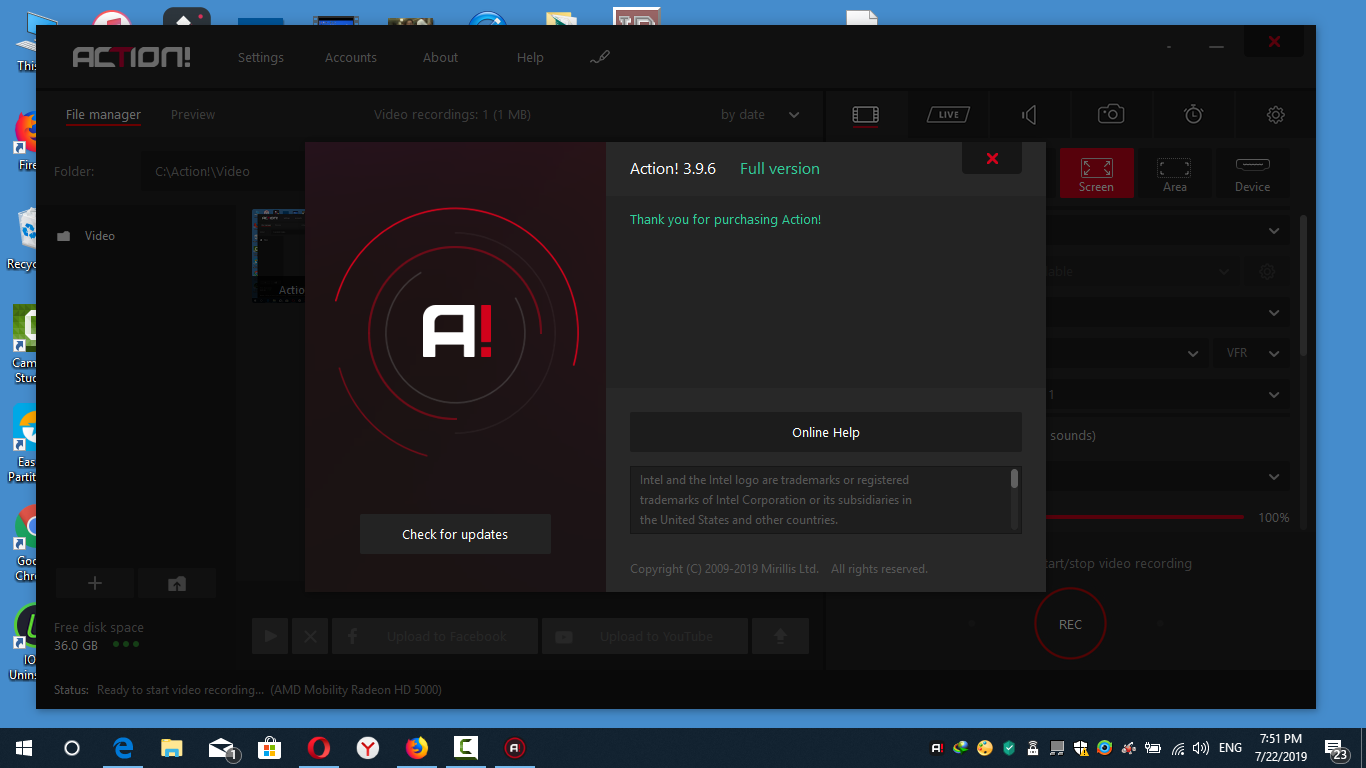Viewport: 1366px width, 768px height.
Task: Play the selected recording
Action: point(270,636)
